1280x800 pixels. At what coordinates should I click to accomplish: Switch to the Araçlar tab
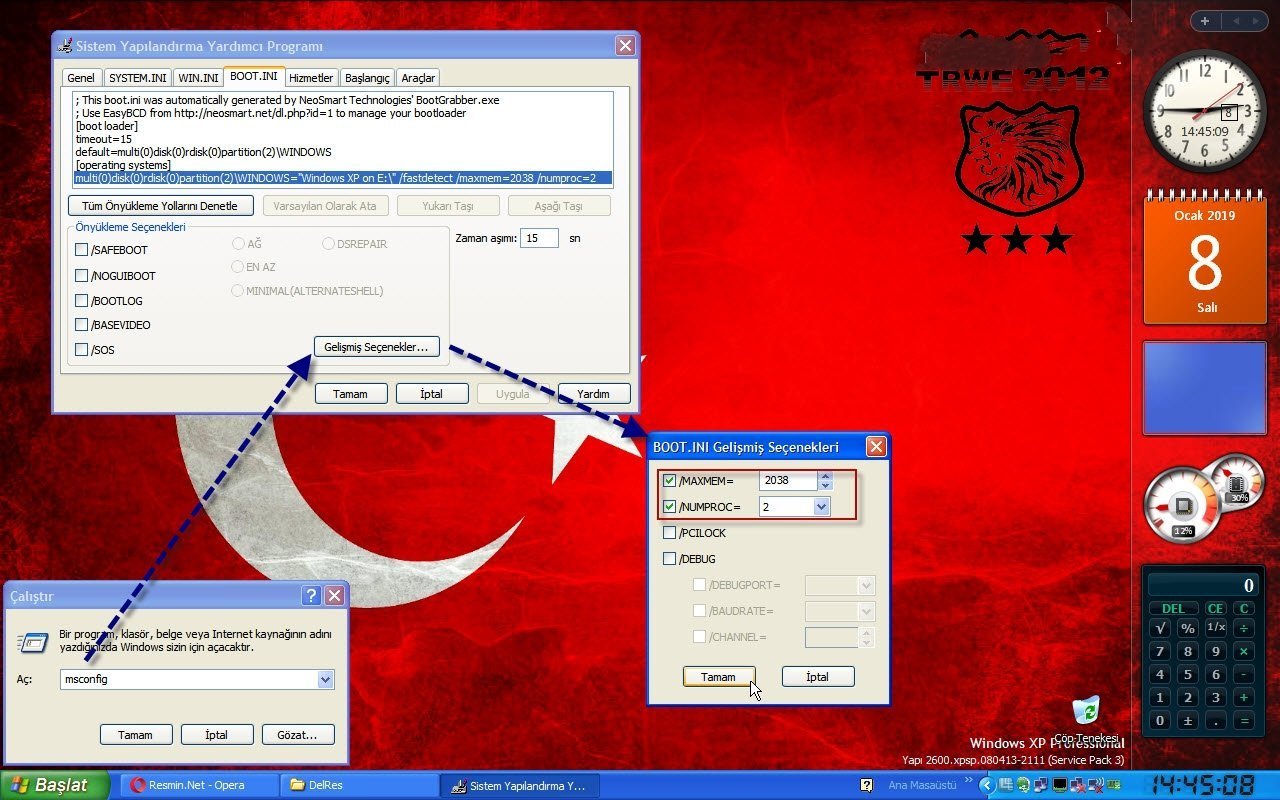click(418, 78)
